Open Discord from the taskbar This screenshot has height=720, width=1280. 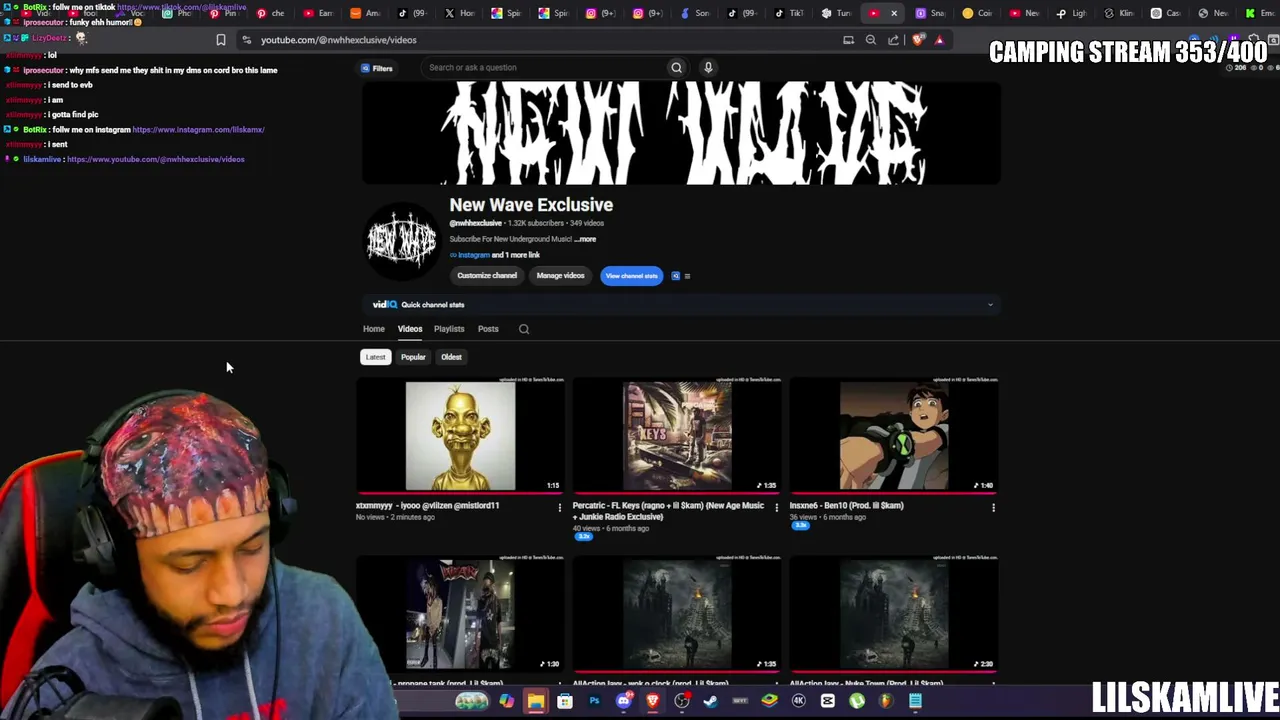click(x=623, y=701)
